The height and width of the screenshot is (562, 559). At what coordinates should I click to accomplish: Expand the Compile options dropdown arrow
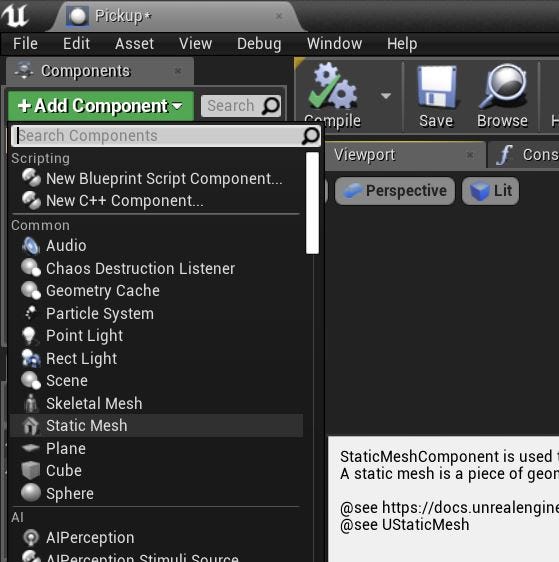tap(386, 96)
